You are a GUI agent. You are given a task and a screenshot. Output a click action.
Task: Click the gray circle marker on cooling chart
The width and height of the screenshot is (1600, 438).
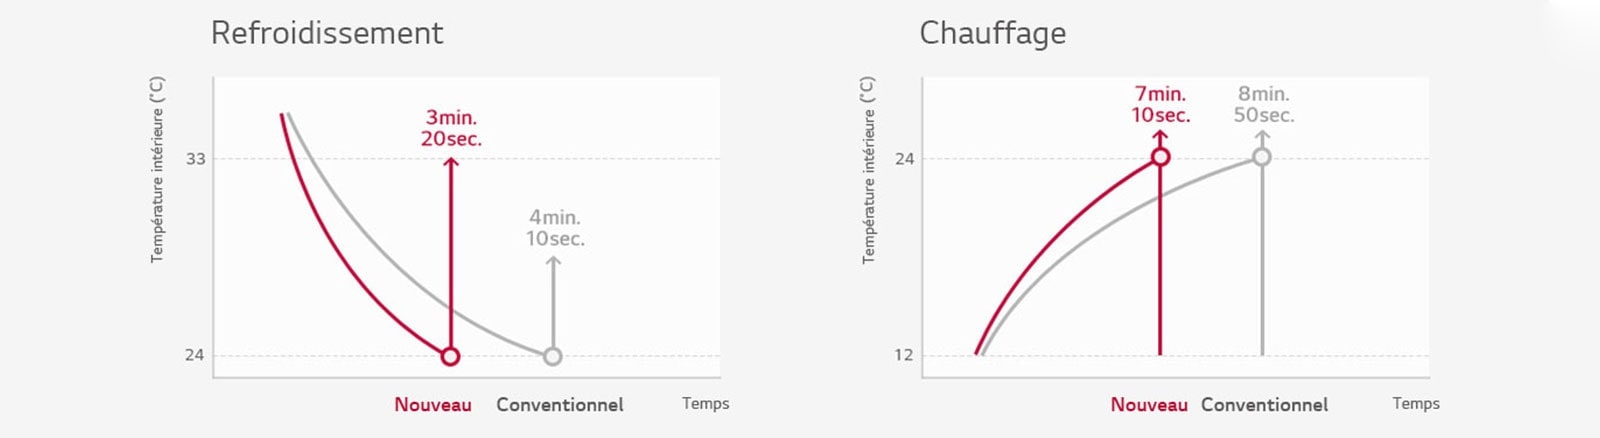pos(552,356)
